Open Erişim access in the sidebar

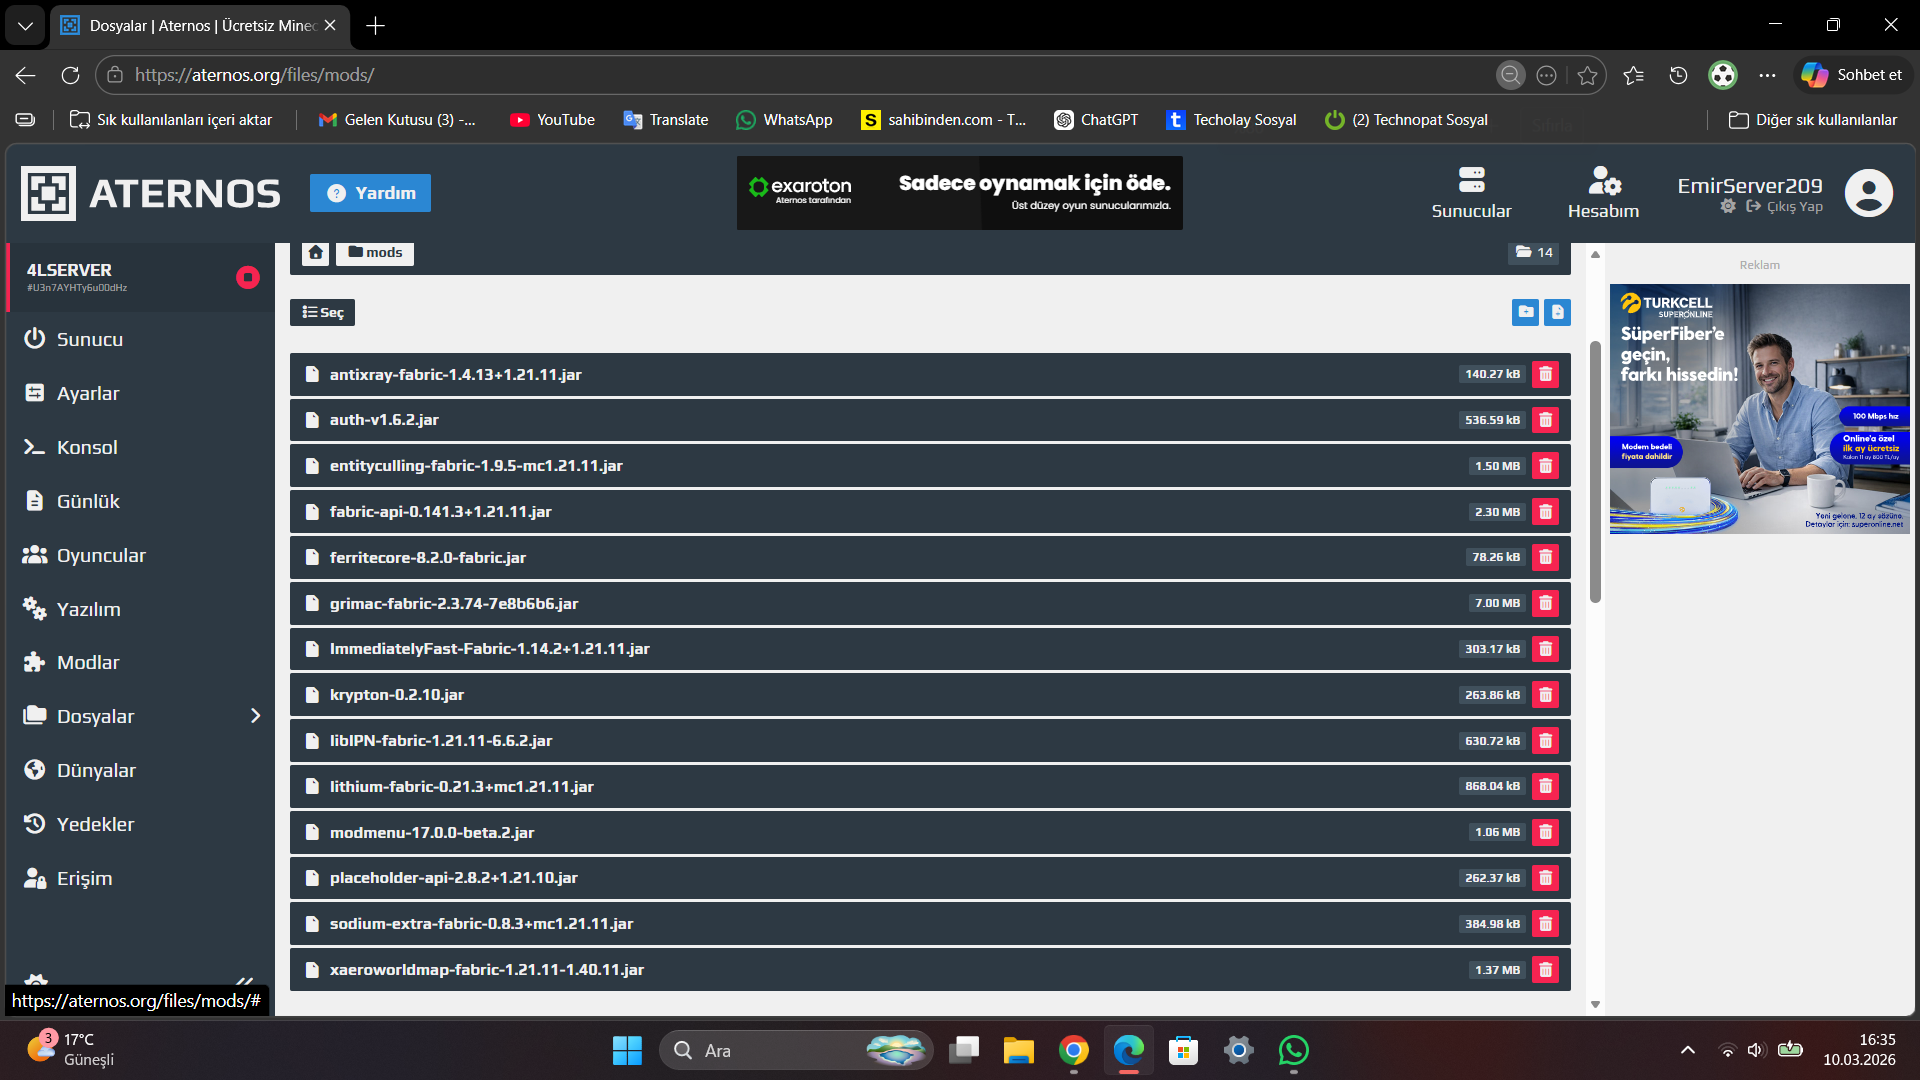(140, 878)
